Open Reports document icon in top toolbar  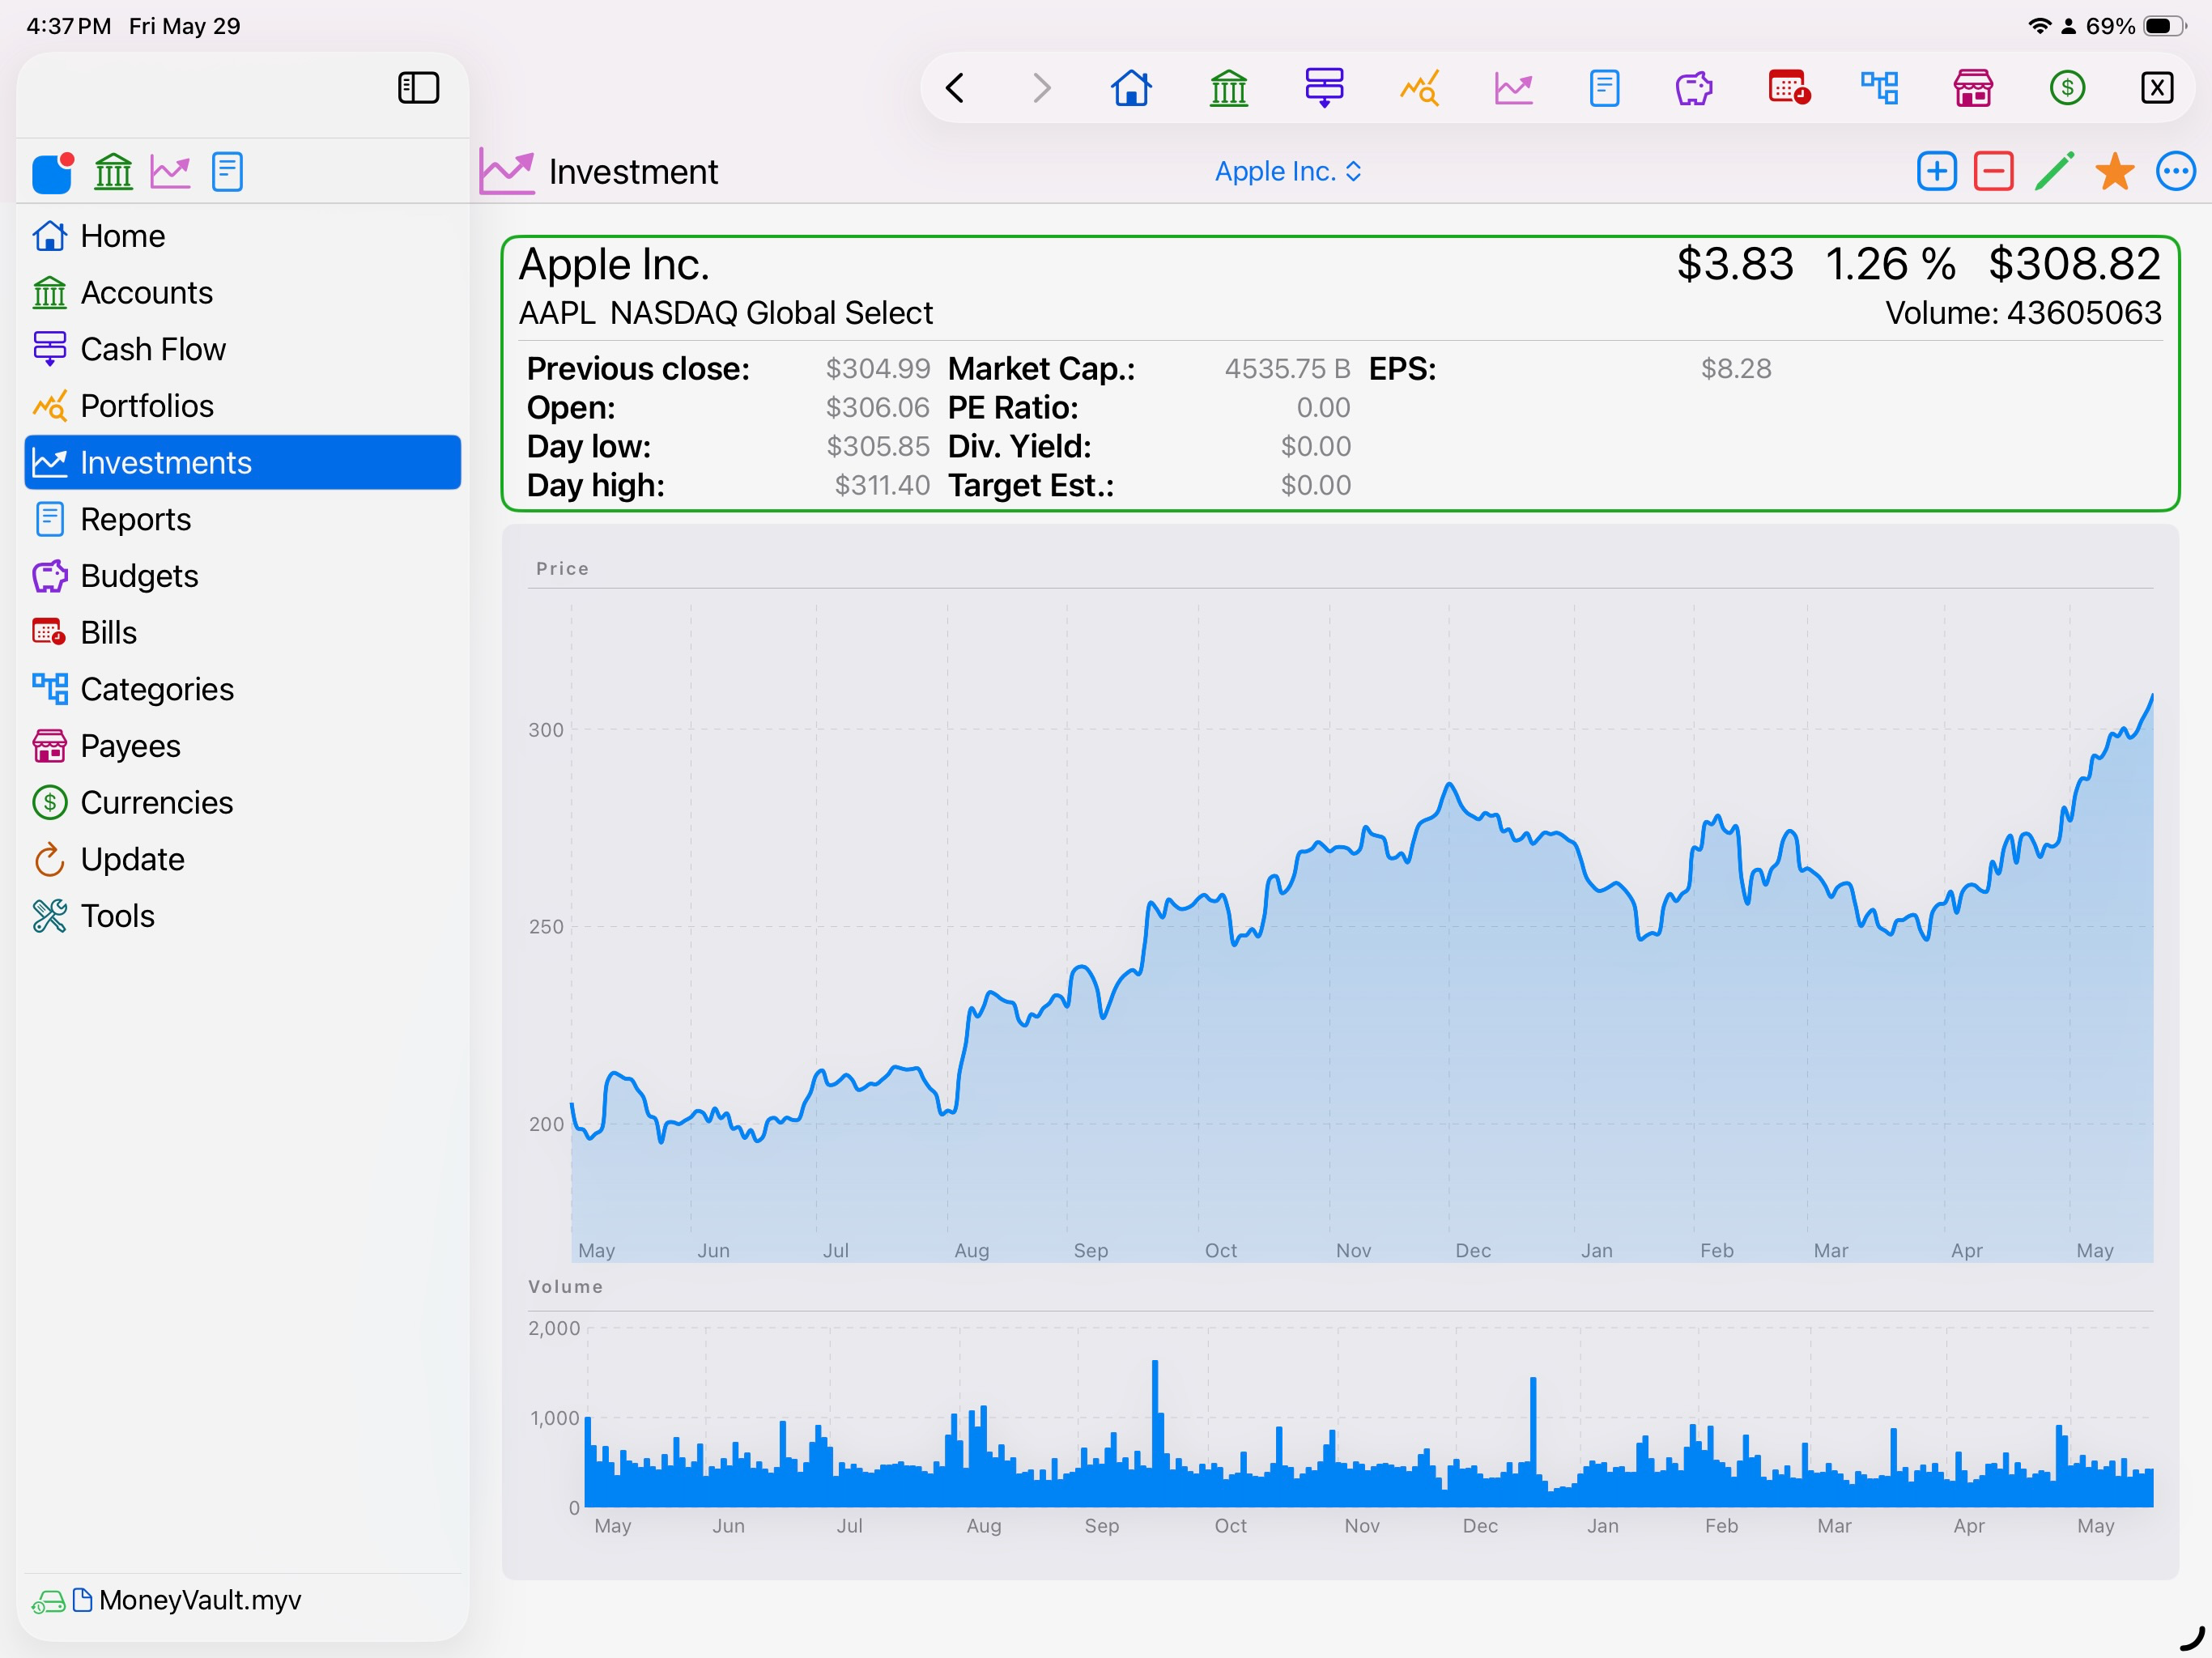pyautogui.click(x=1604, y=88)
